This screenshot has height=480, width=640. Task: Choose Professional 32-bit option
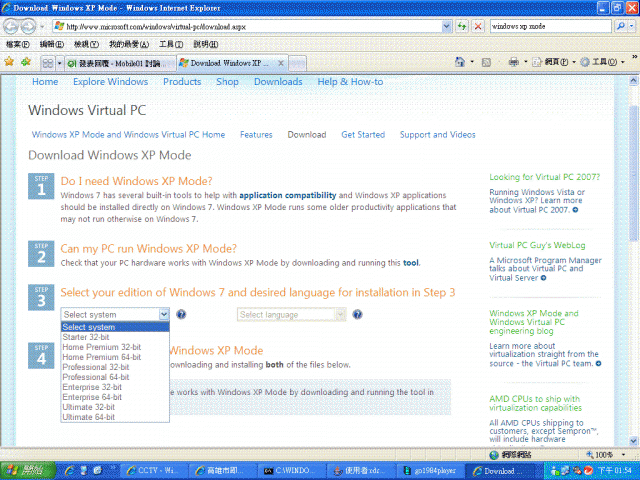[115, 367]
